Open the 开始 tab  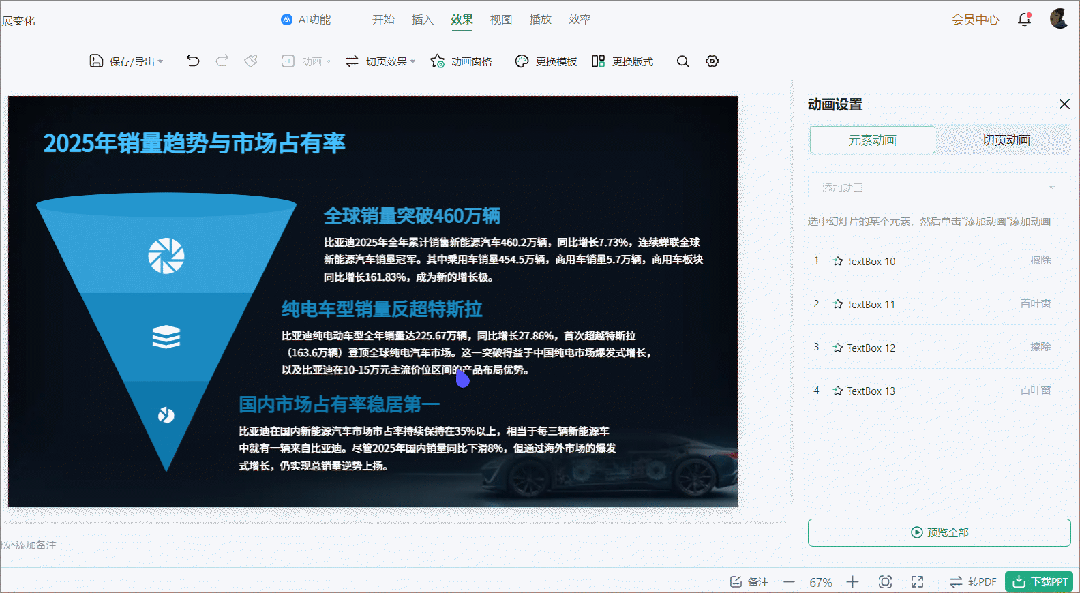[384, 20]
